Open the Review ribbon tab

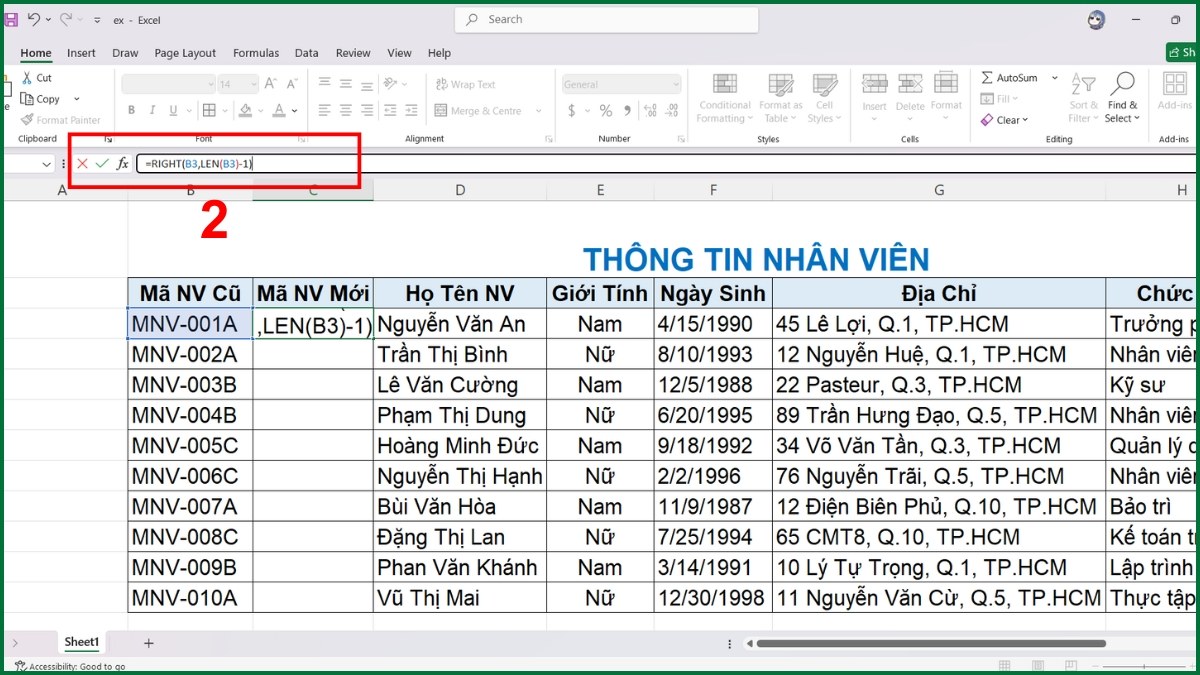pyautogui.click(x=352, y=53)
